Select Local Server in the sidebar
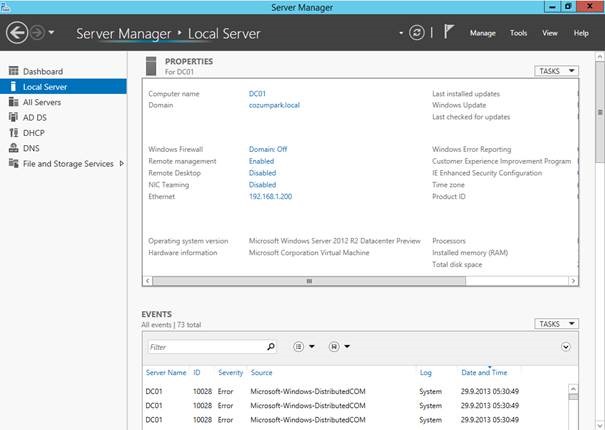Image resolution: width=605 pixels, height=430 pixels. 63,87
